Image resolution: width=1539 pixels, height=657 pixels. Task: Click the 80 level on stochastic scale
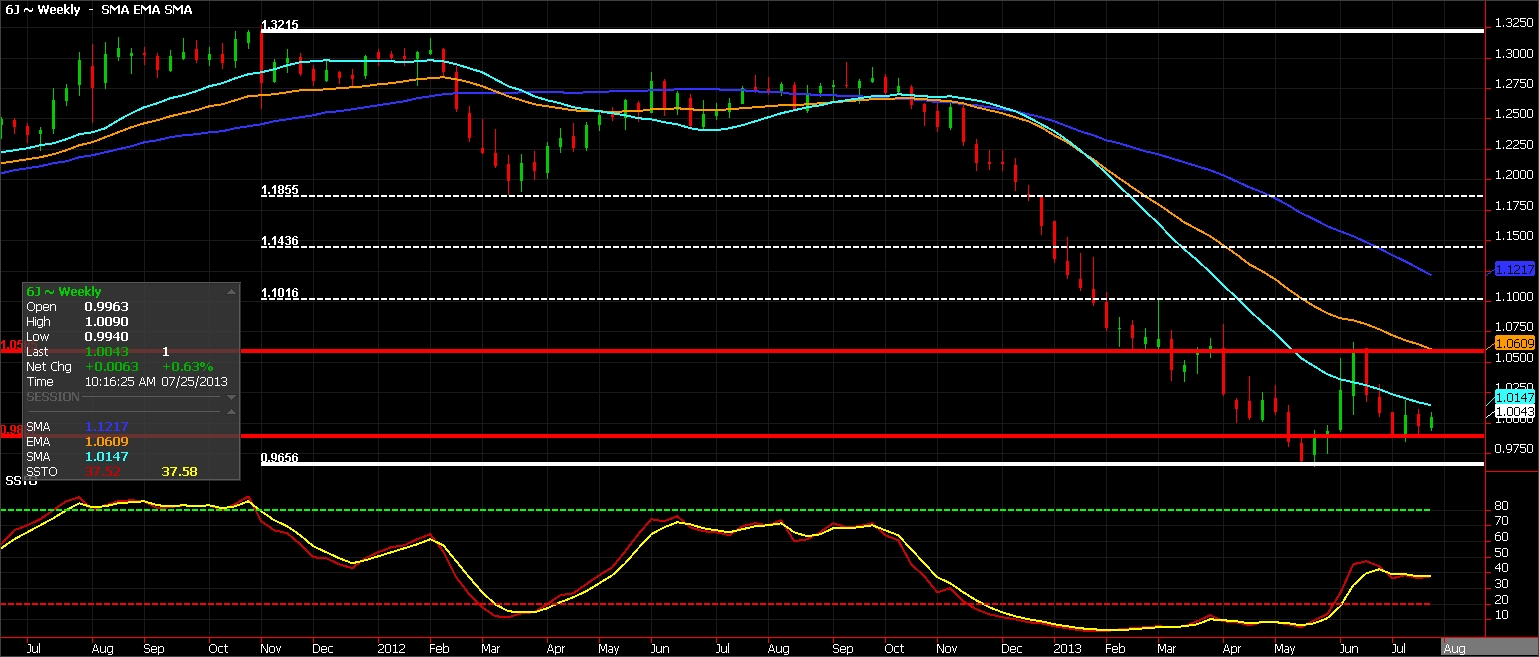[x=1502, y=507]
